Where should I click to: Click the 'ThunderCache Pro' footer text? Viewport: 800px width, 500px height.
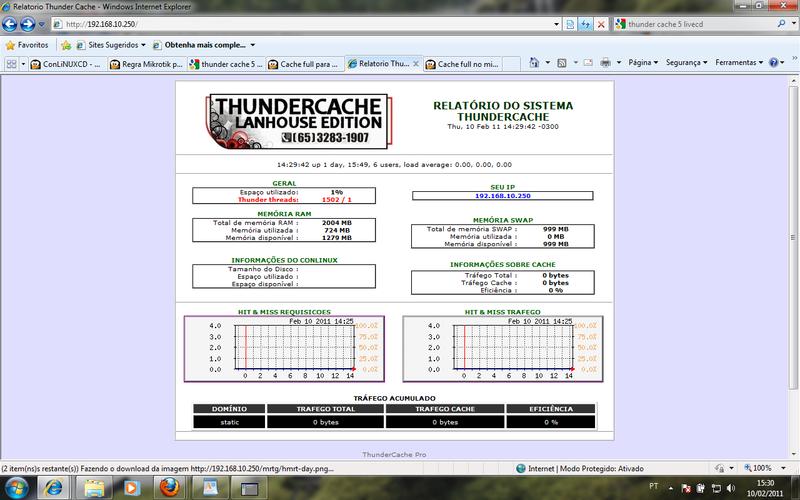click(394, 454)
